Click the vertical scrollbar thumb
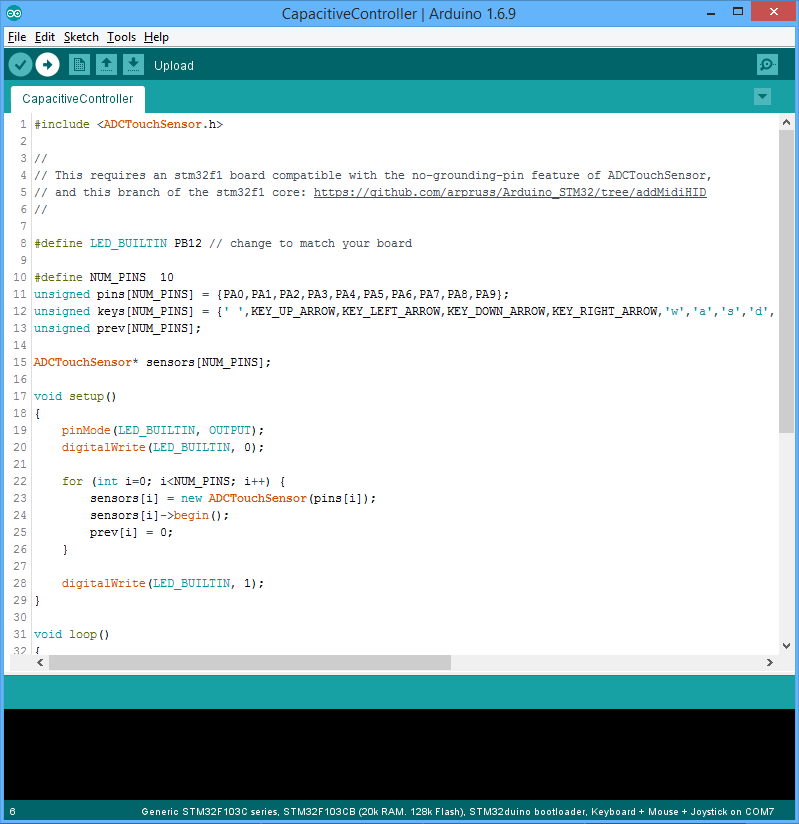Image resolution: width=799 pixels, height=824 pixels. [786, 282]
